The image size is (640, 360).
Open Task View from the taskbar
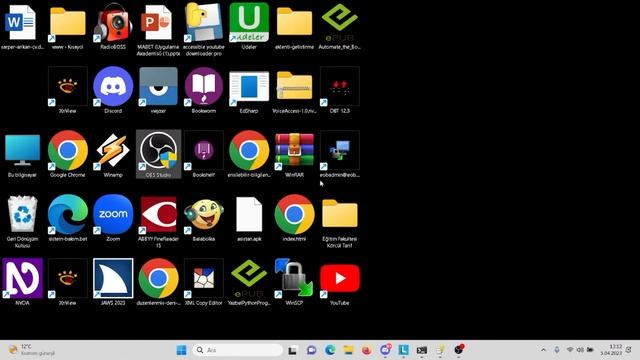292,350
